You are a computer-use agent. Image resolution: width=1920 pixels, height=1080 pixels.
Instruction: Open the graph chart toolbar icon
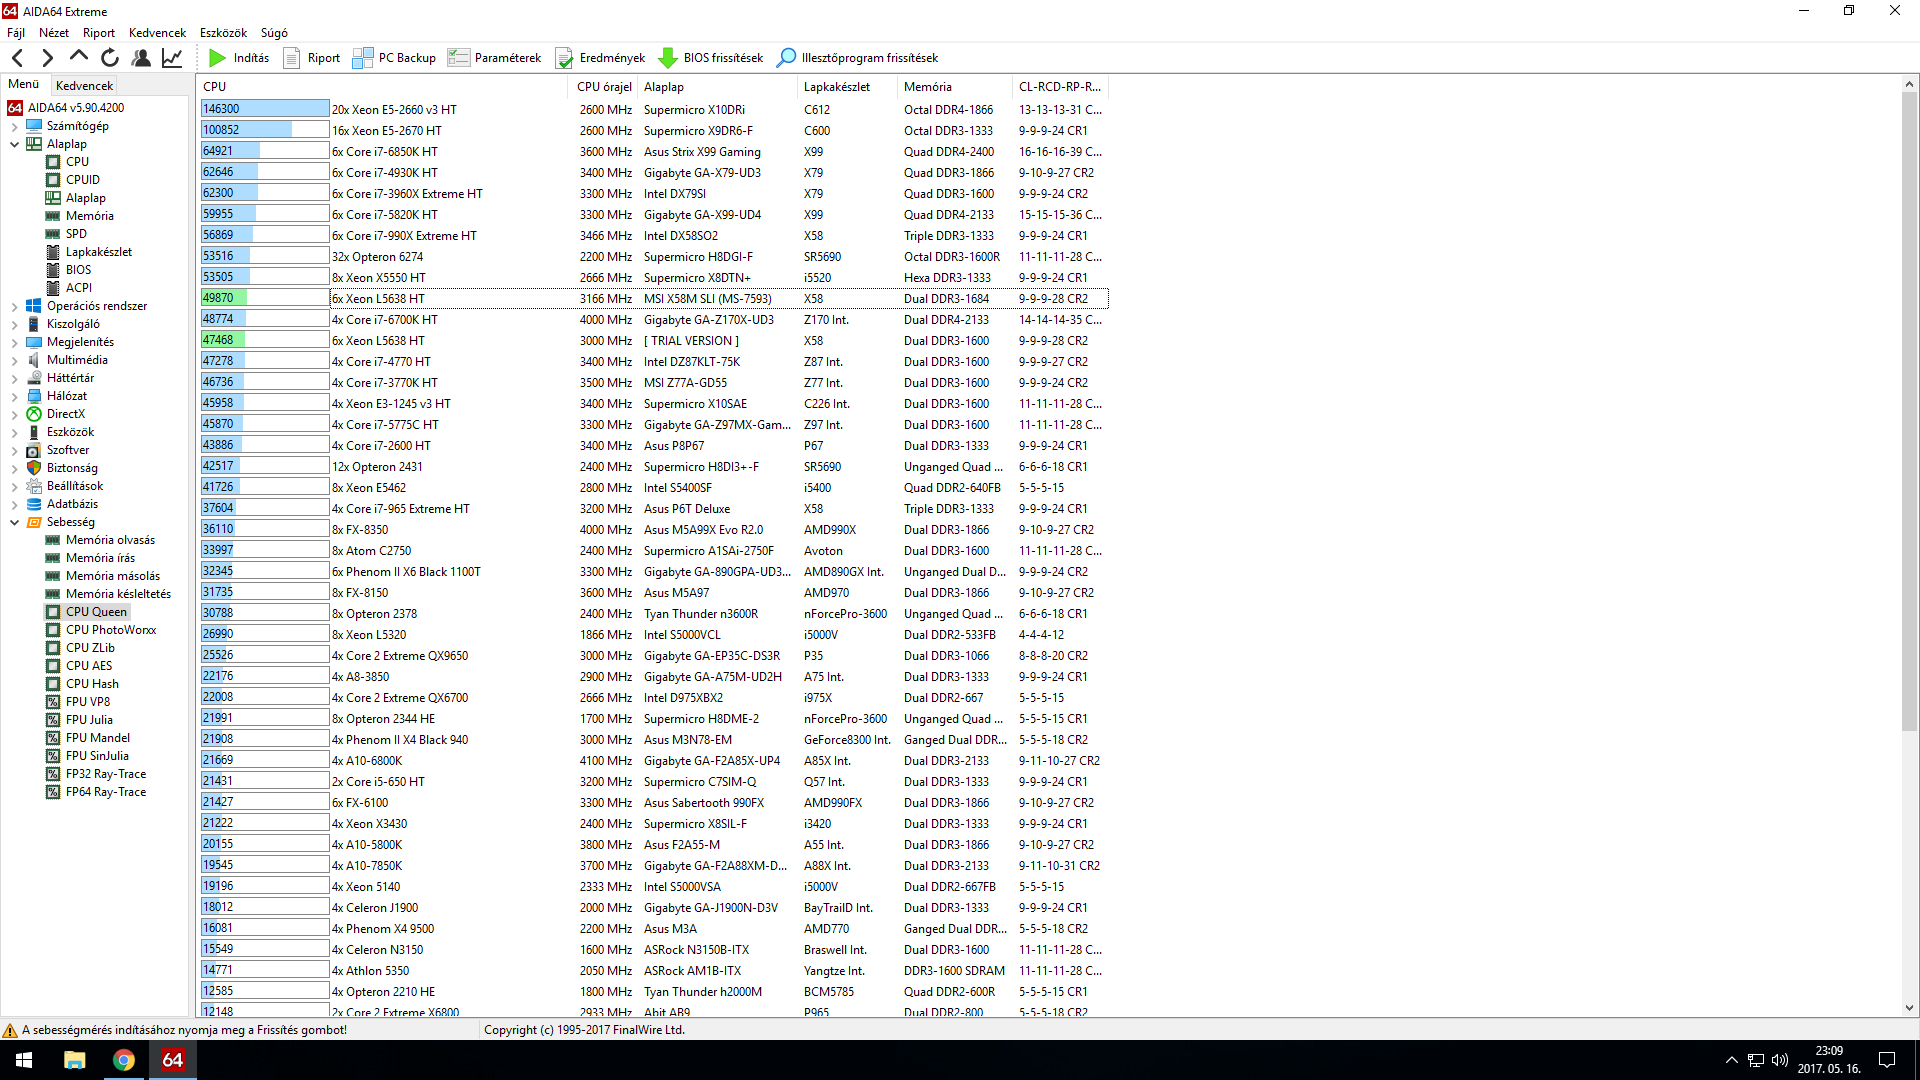point(172,58)
